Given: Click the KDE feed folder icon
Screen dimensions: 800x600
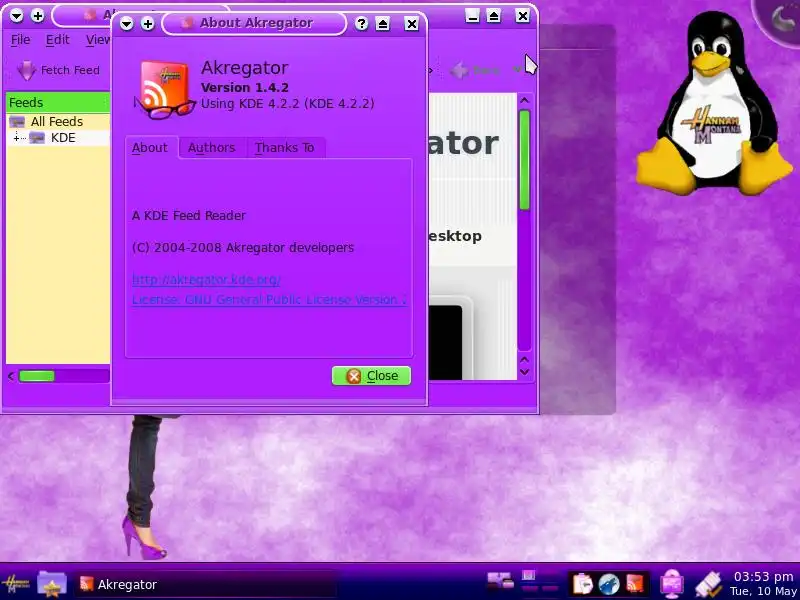Looking at the screenshot, I should tap(37, 138).
